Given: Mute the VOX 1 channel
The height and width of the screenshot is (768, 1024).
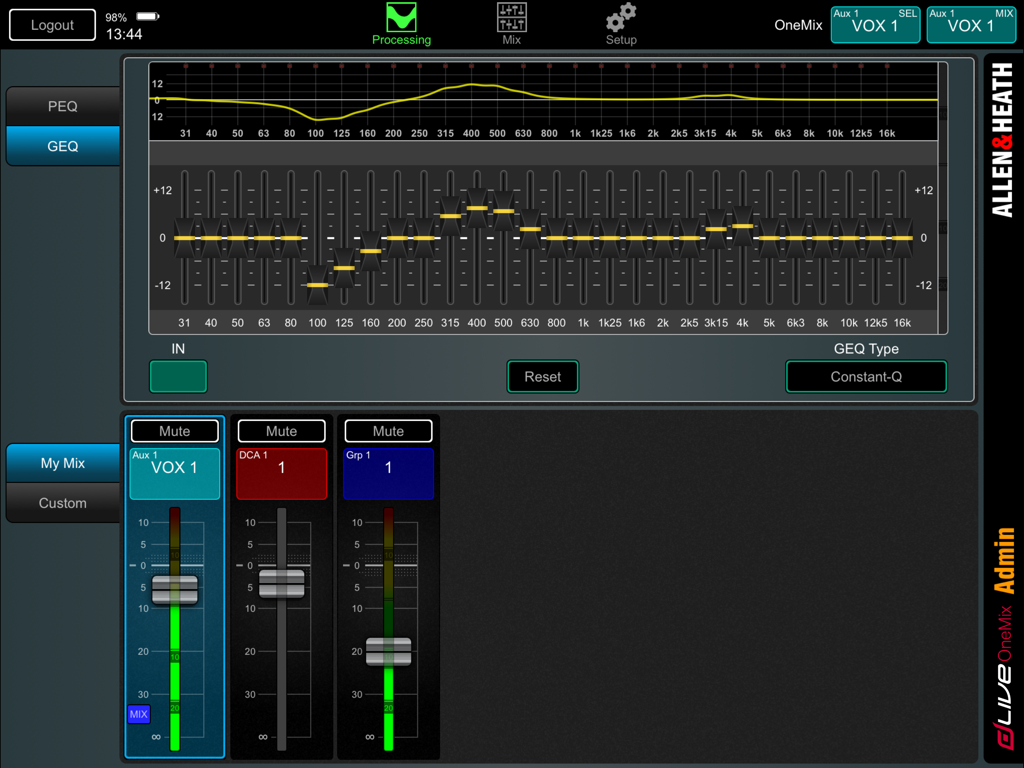Looking at the screenshot, I should (x=174, y=431).
